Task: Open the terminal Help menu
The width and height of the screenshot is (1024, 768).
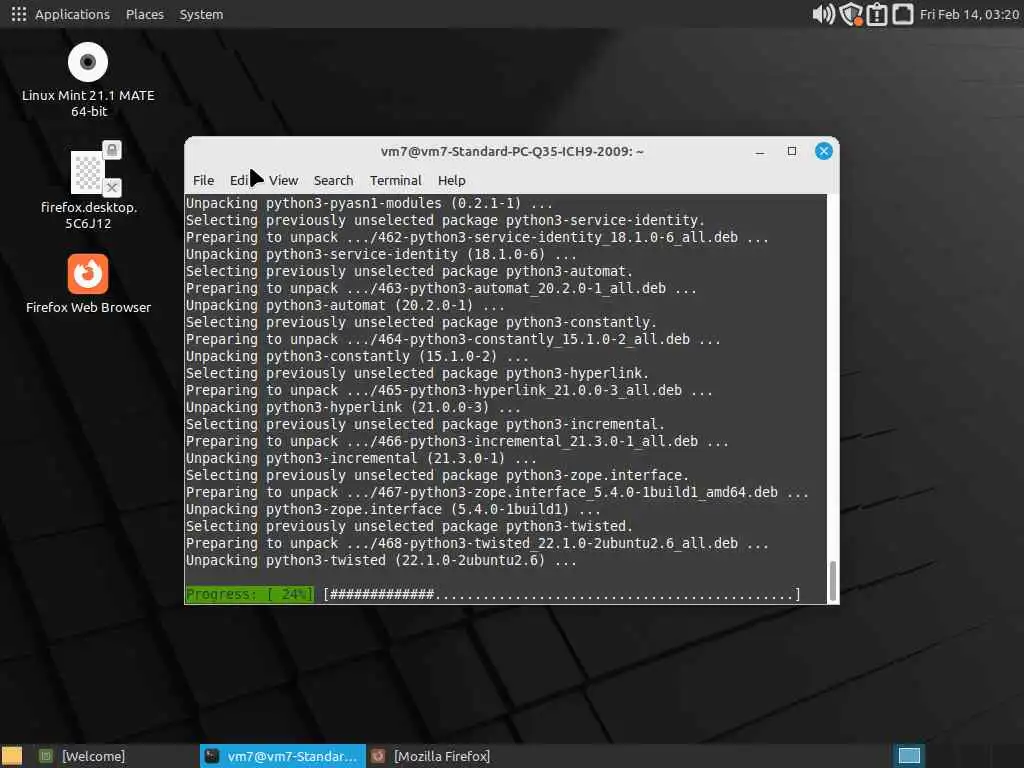Action: [451, 180]
